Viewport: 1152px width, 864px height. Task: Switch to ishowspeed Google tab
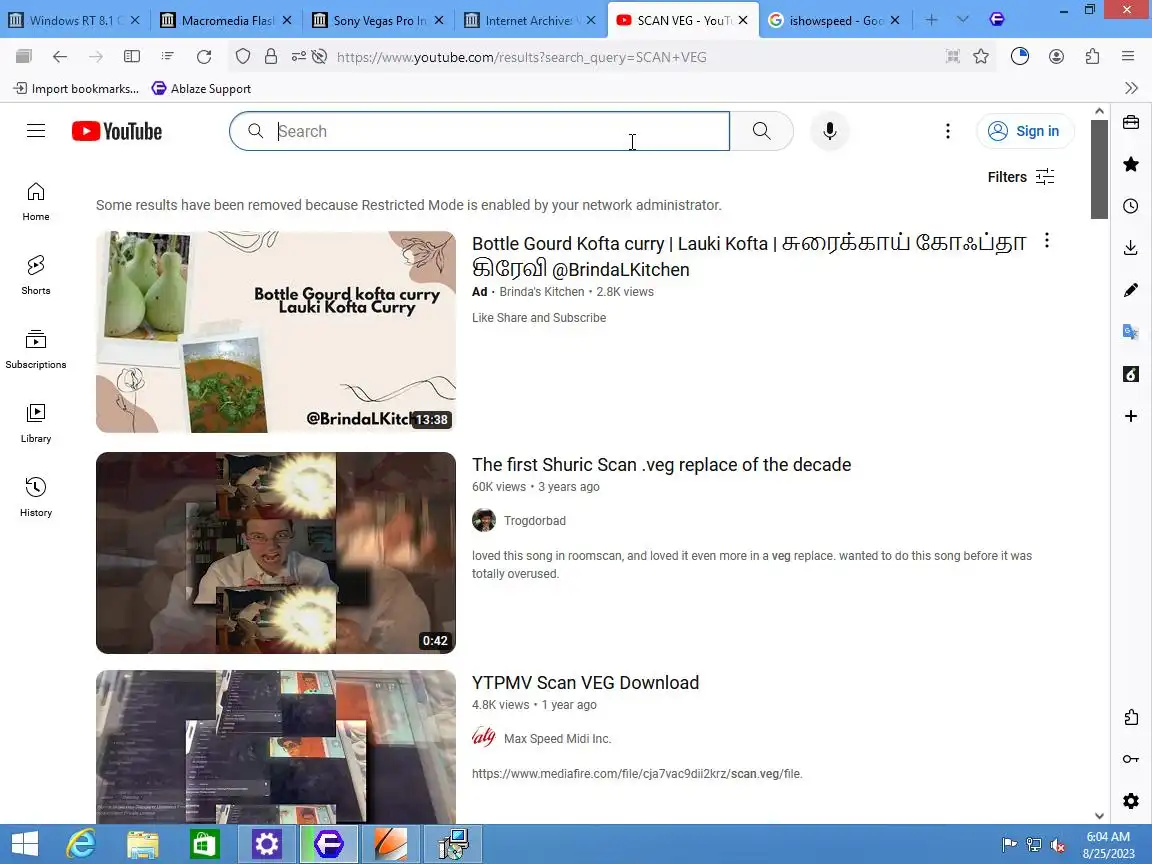(834, 20)
